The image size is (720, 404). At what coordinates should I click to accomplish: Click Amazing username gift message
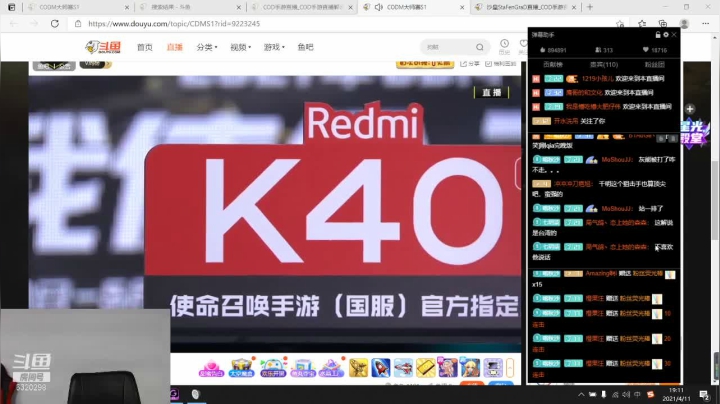point(601,273)
